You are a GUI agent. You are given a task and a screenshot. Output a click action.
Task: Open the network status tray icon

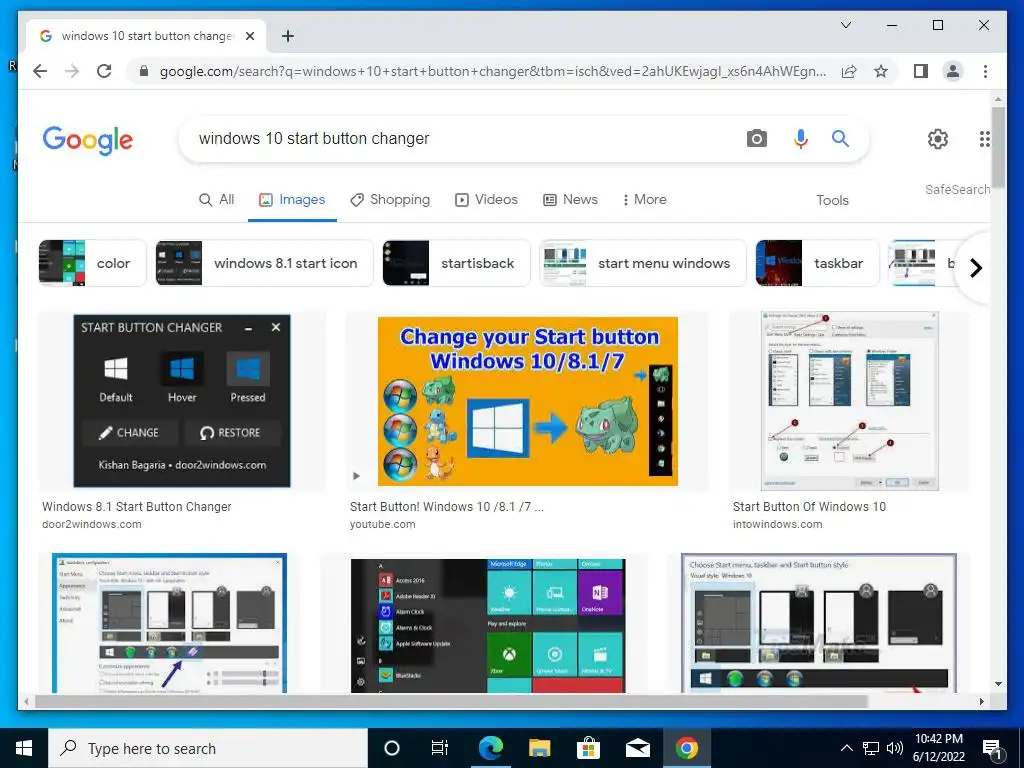pos(871,748)
